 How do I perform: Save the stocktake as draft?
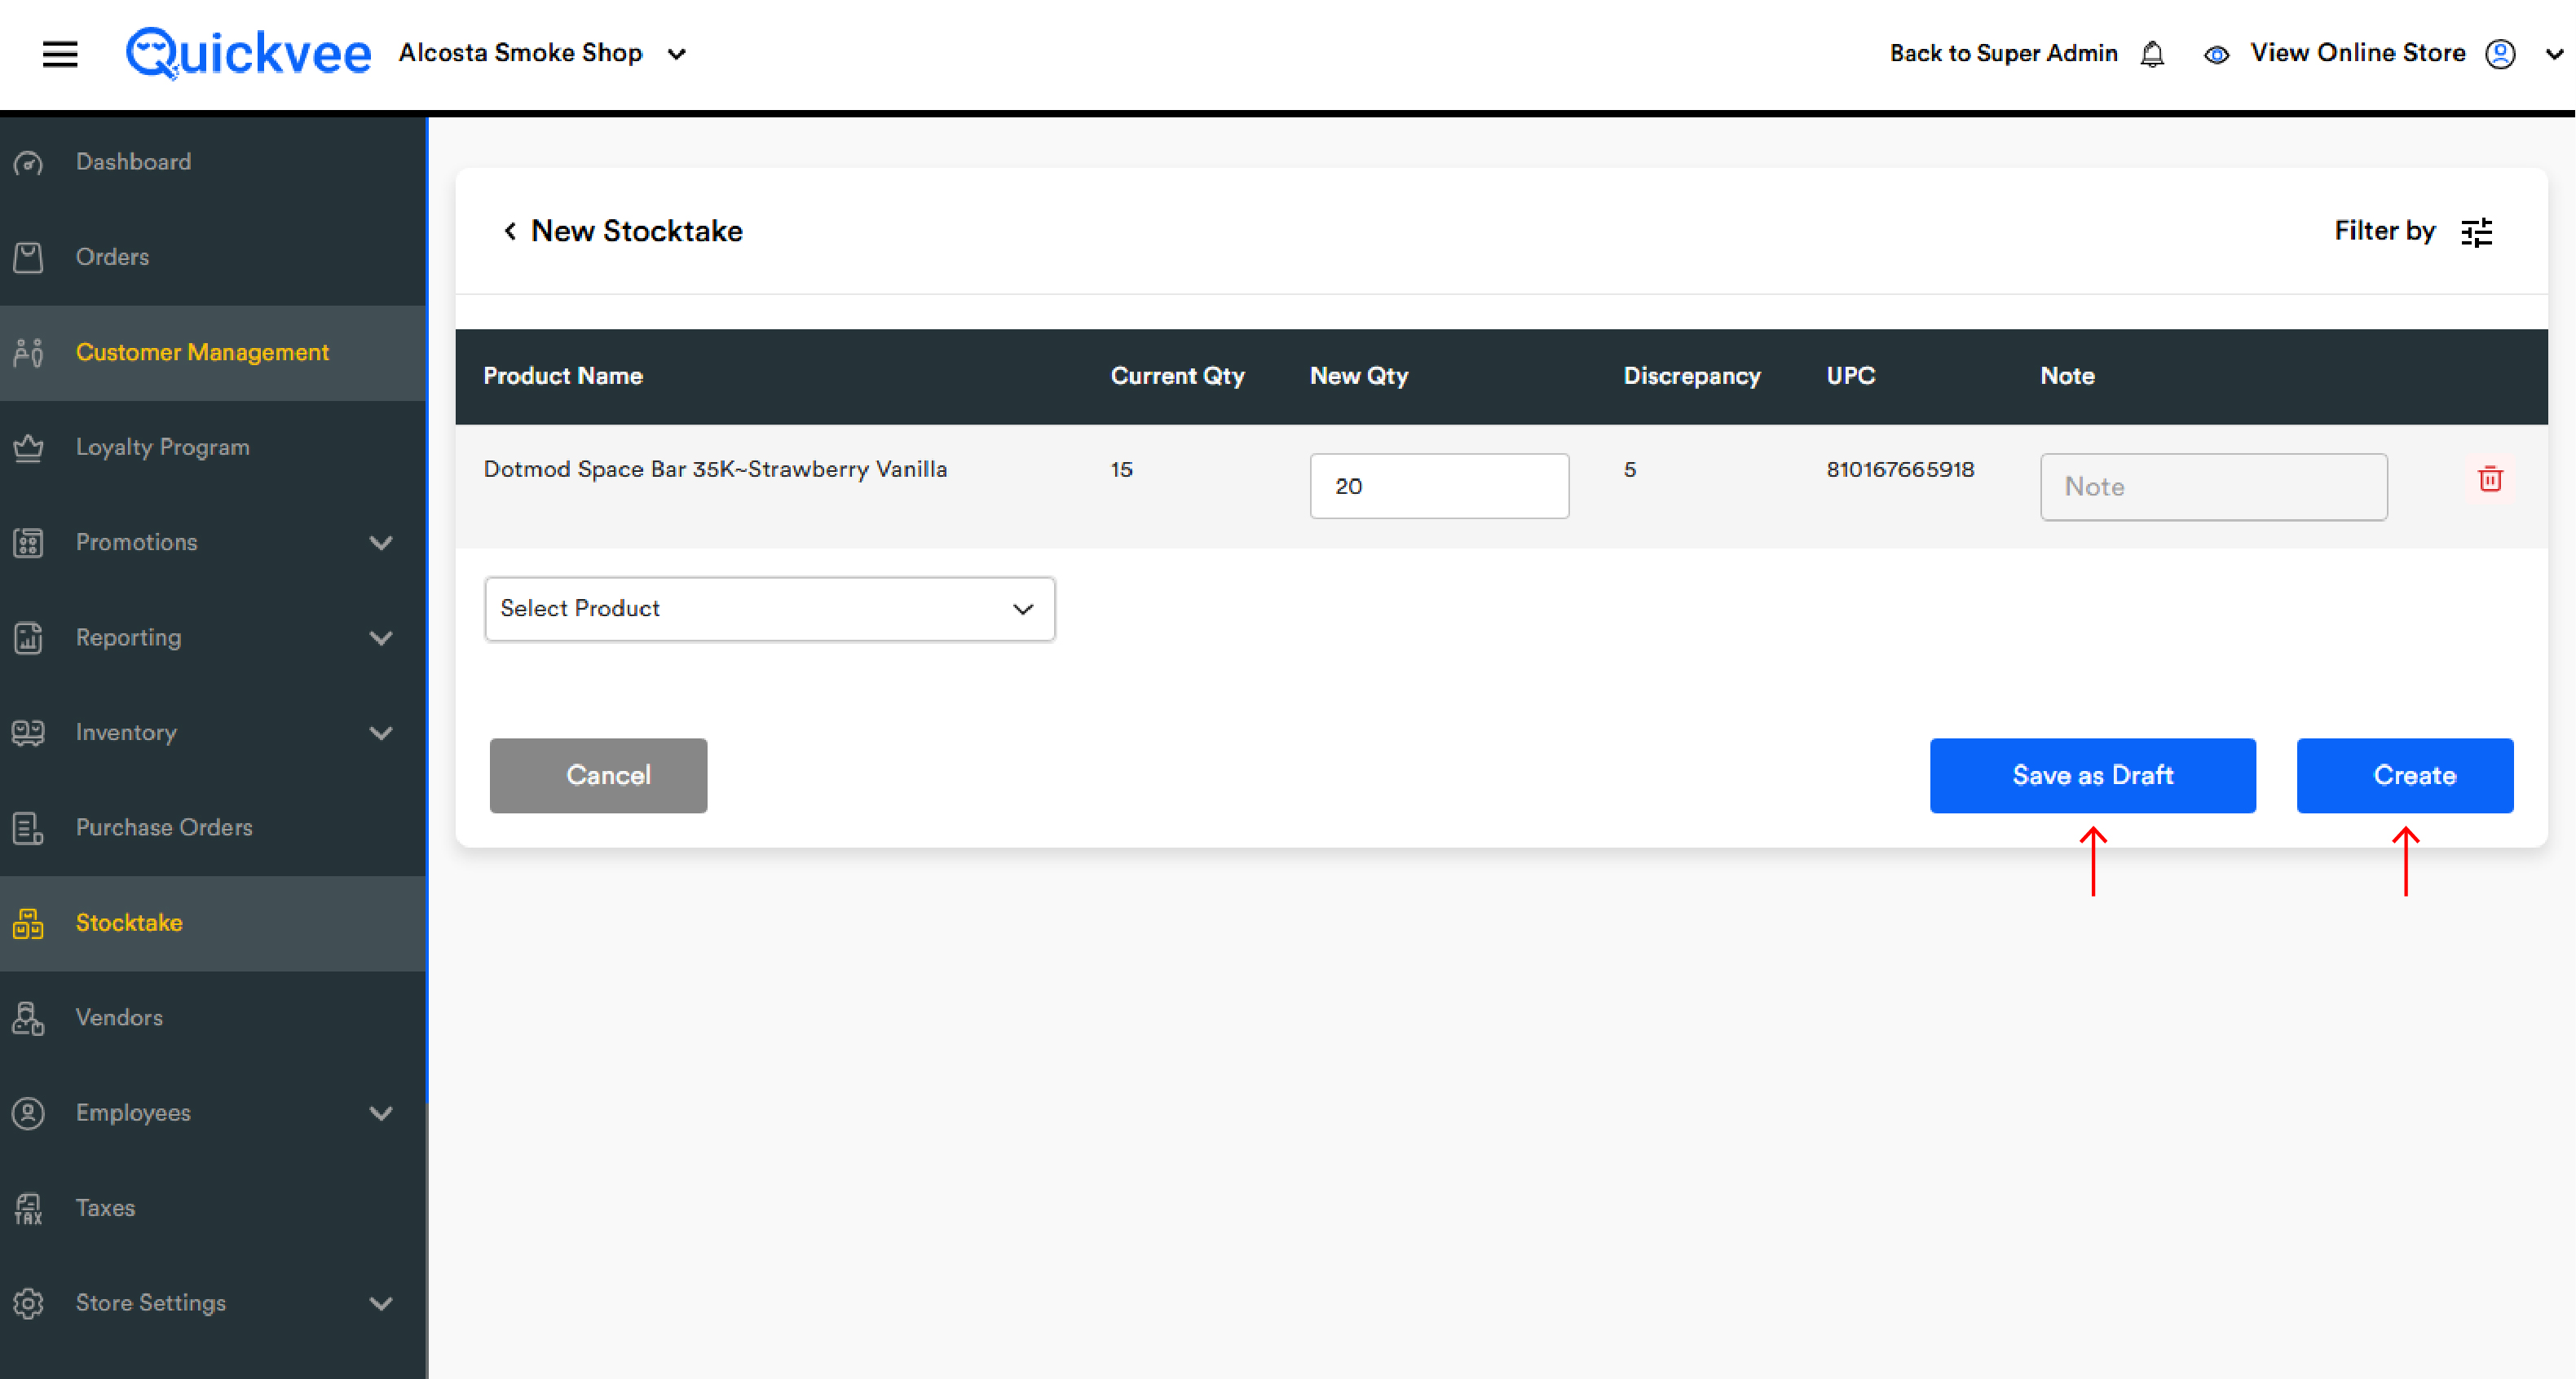tap(2092, 776)
